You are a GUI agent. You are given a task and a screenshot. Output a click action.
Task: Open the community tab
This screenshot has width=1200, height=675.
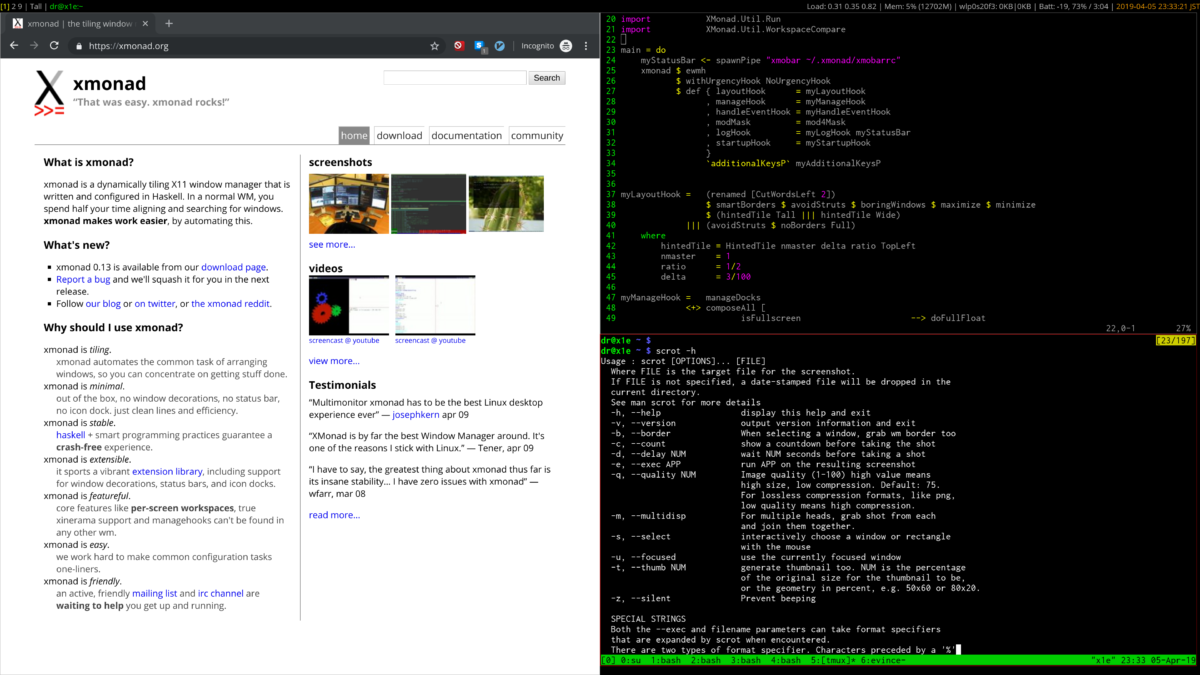tap(537, 135)
